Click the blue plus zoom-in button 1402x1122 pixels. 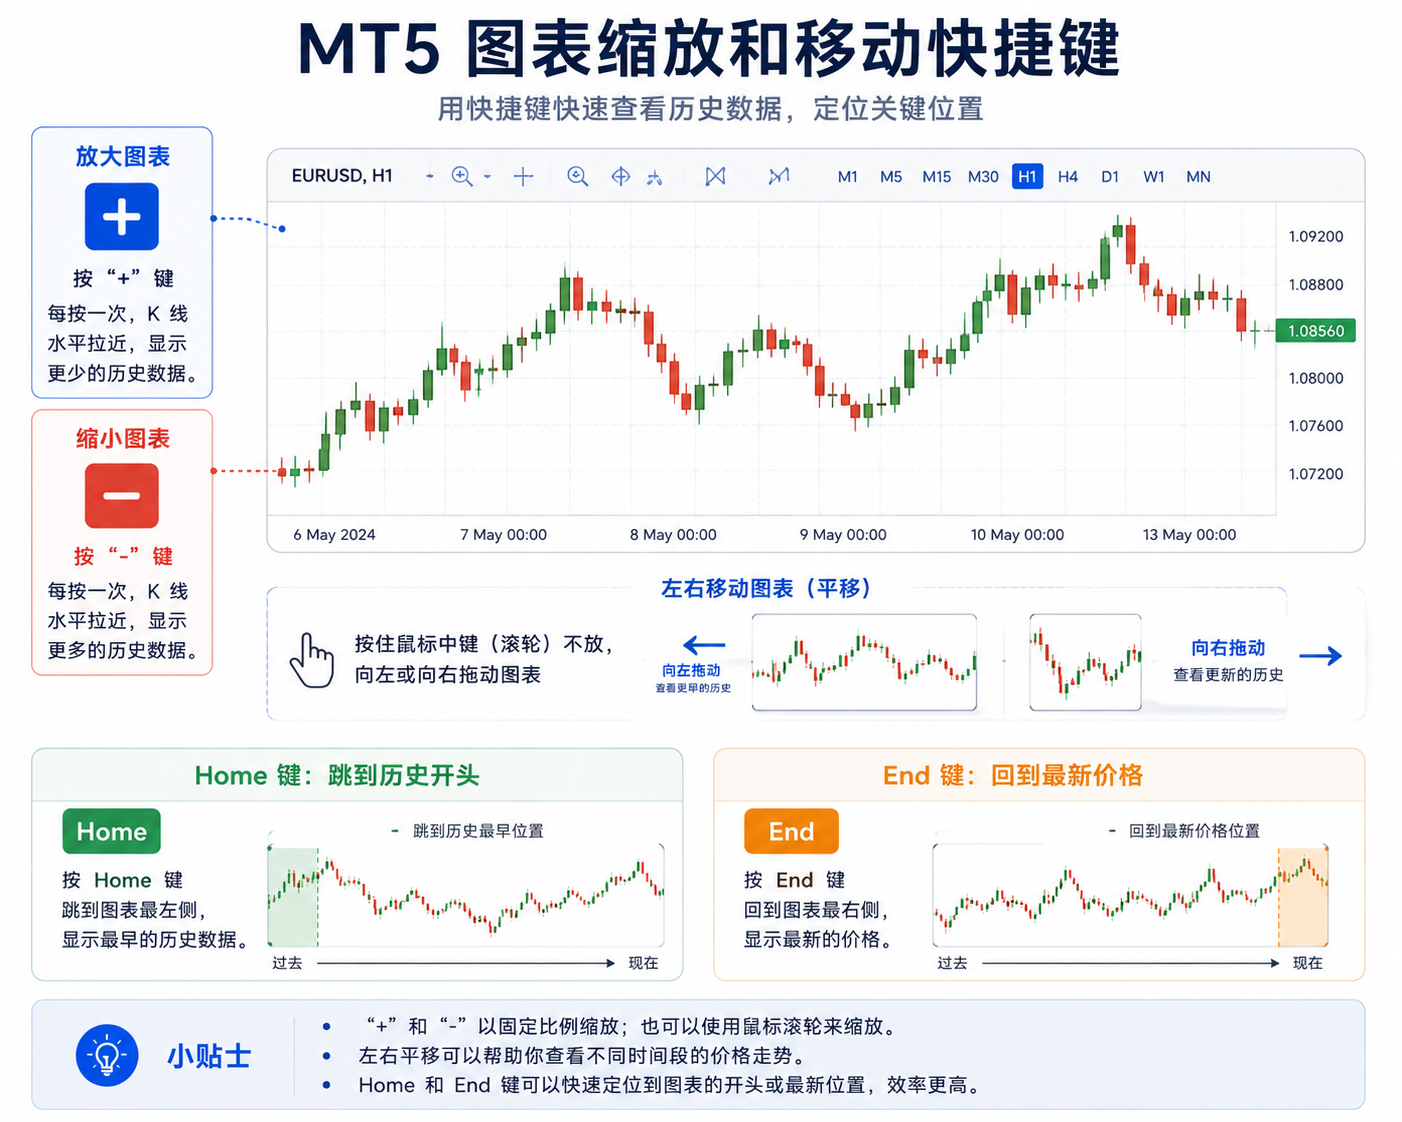tap(122, 216)
